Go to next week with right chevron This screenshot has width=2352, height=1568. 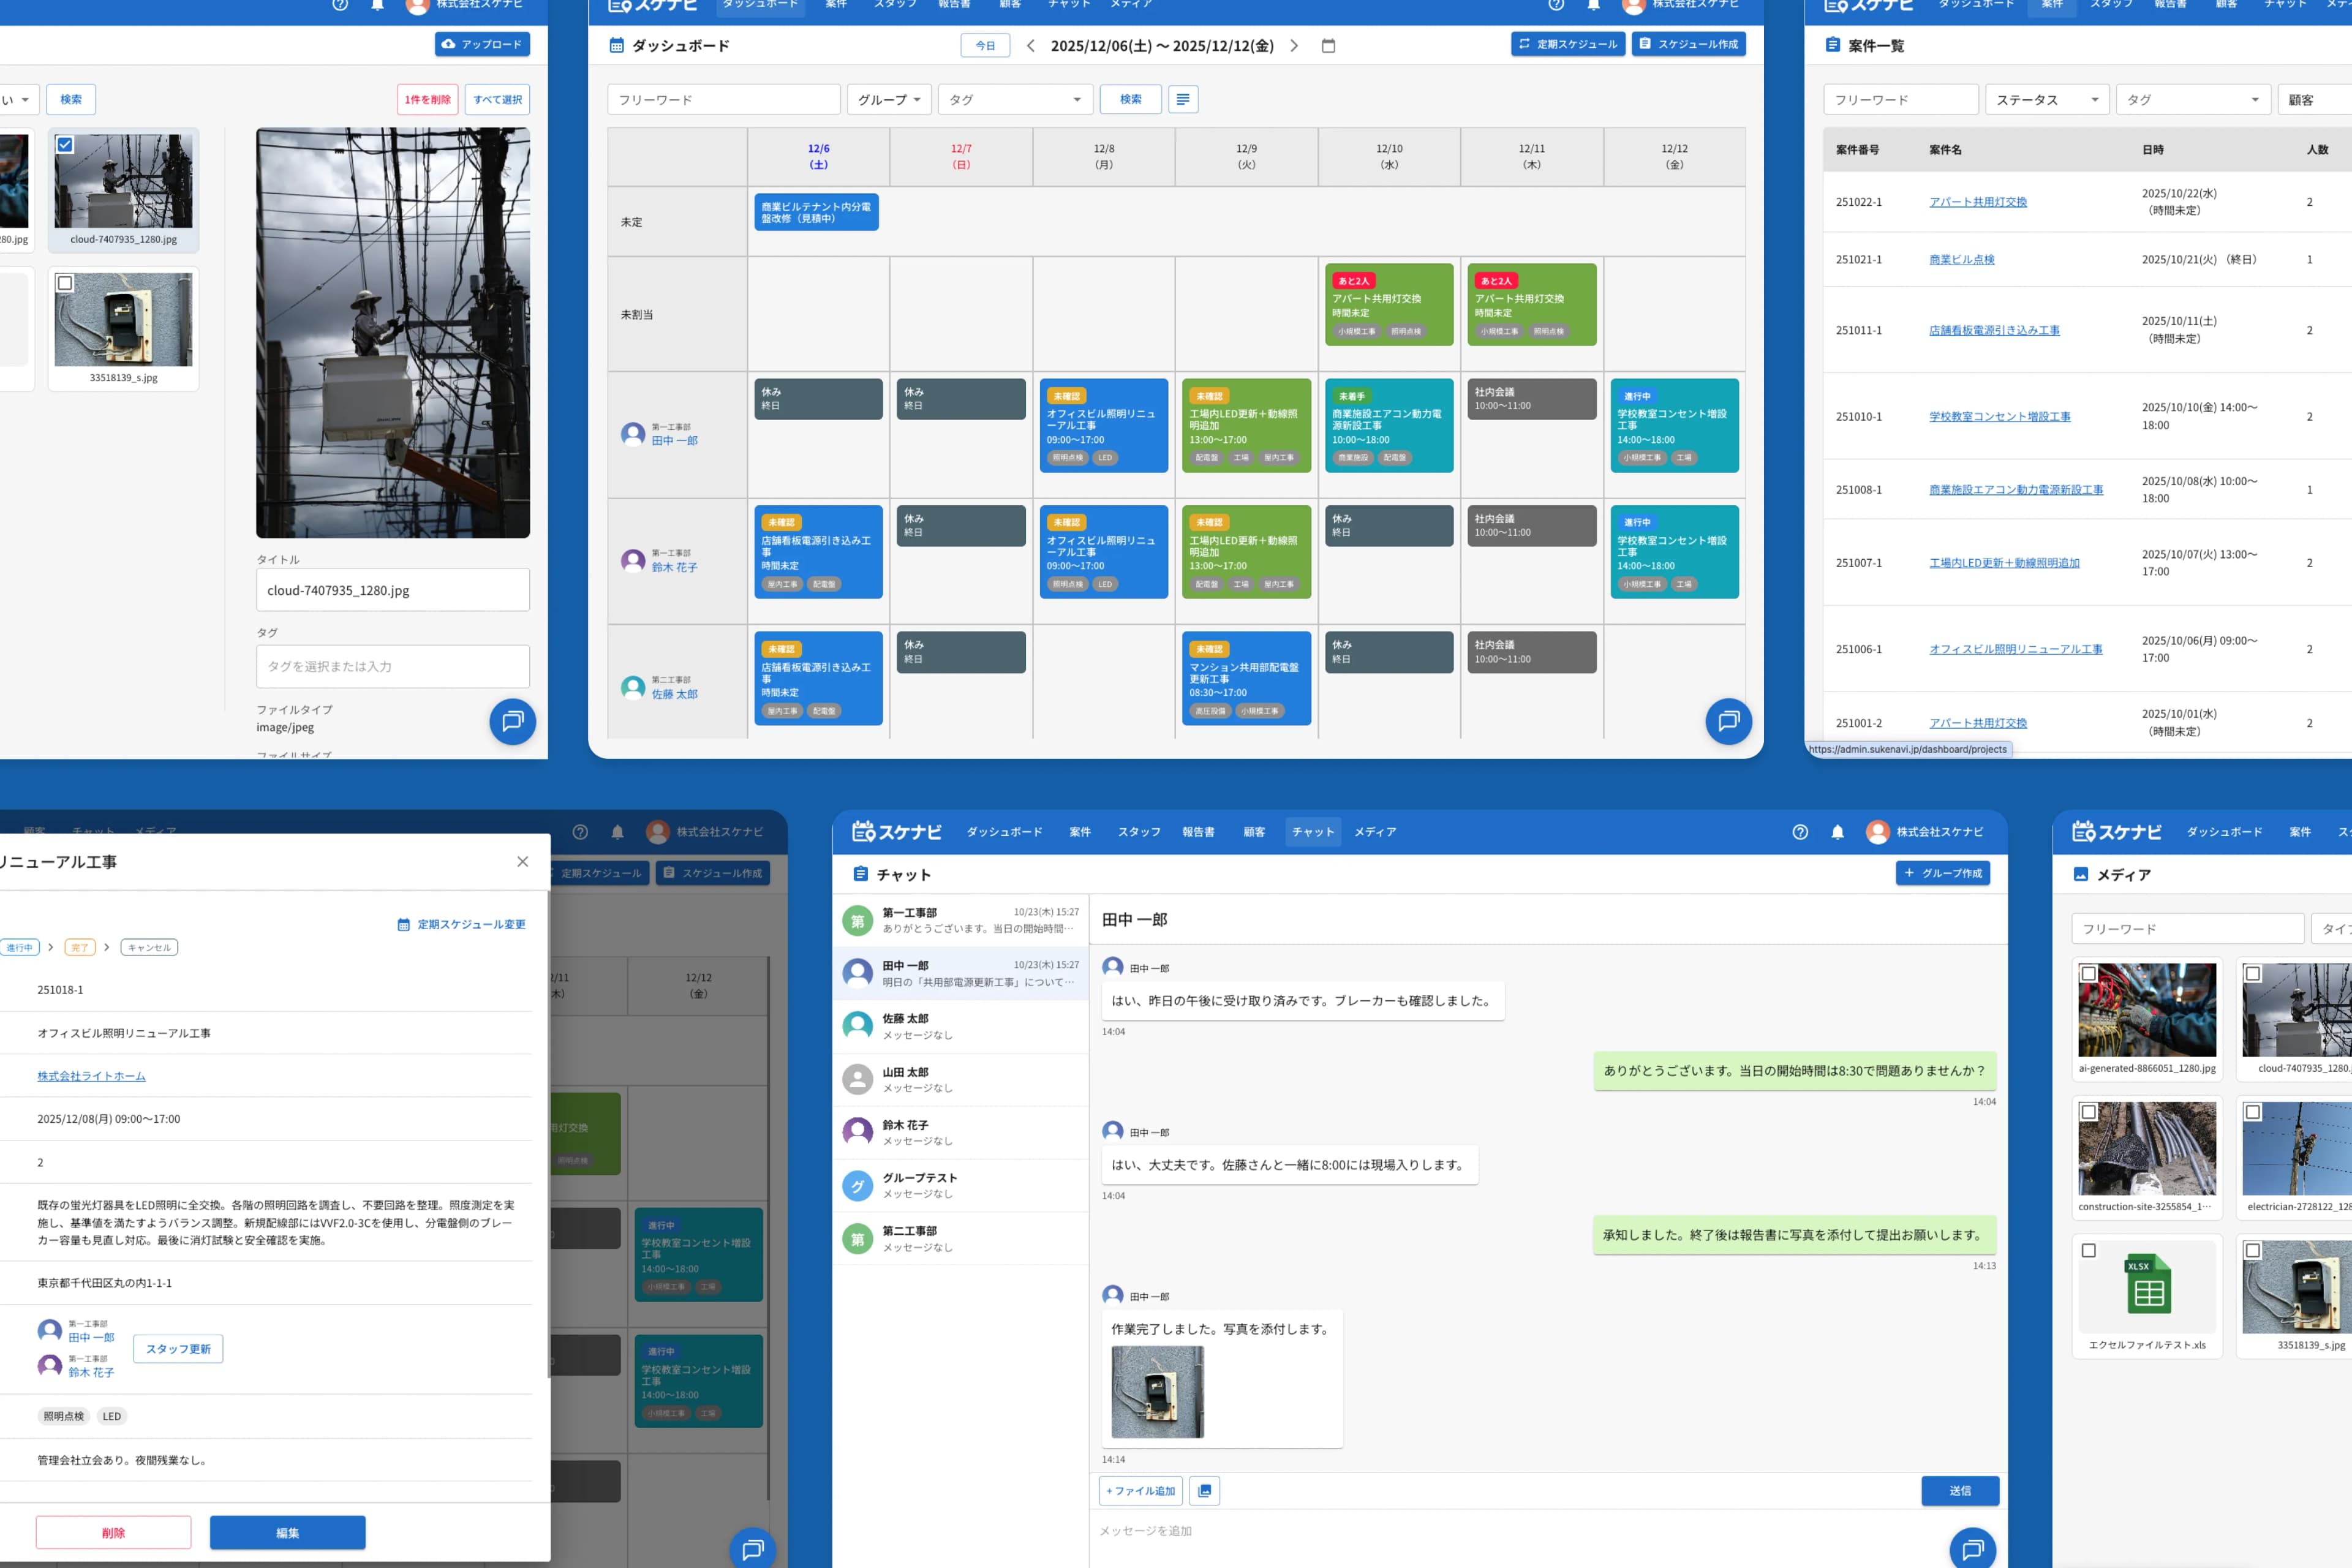point(1294,45)
